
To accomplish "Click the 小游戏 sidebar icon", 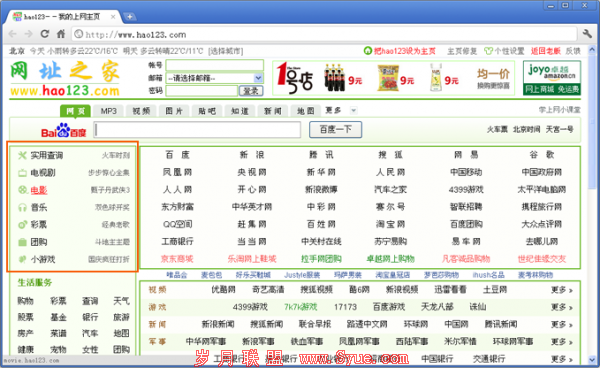I will point(22,259).
